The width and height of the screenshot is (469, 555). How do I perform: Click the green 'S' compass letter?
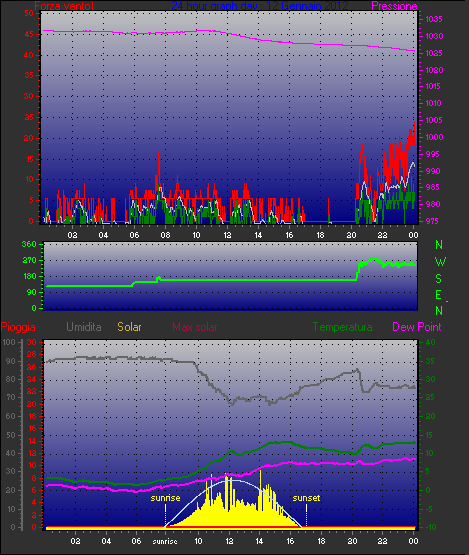439,279
